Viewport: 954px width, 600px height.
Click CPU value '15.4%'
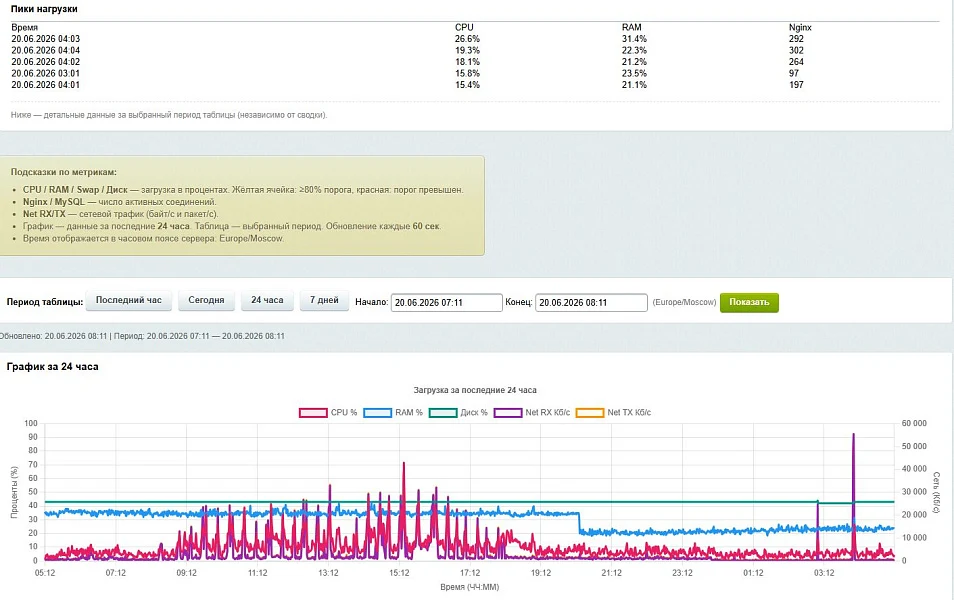click(467, 85)
